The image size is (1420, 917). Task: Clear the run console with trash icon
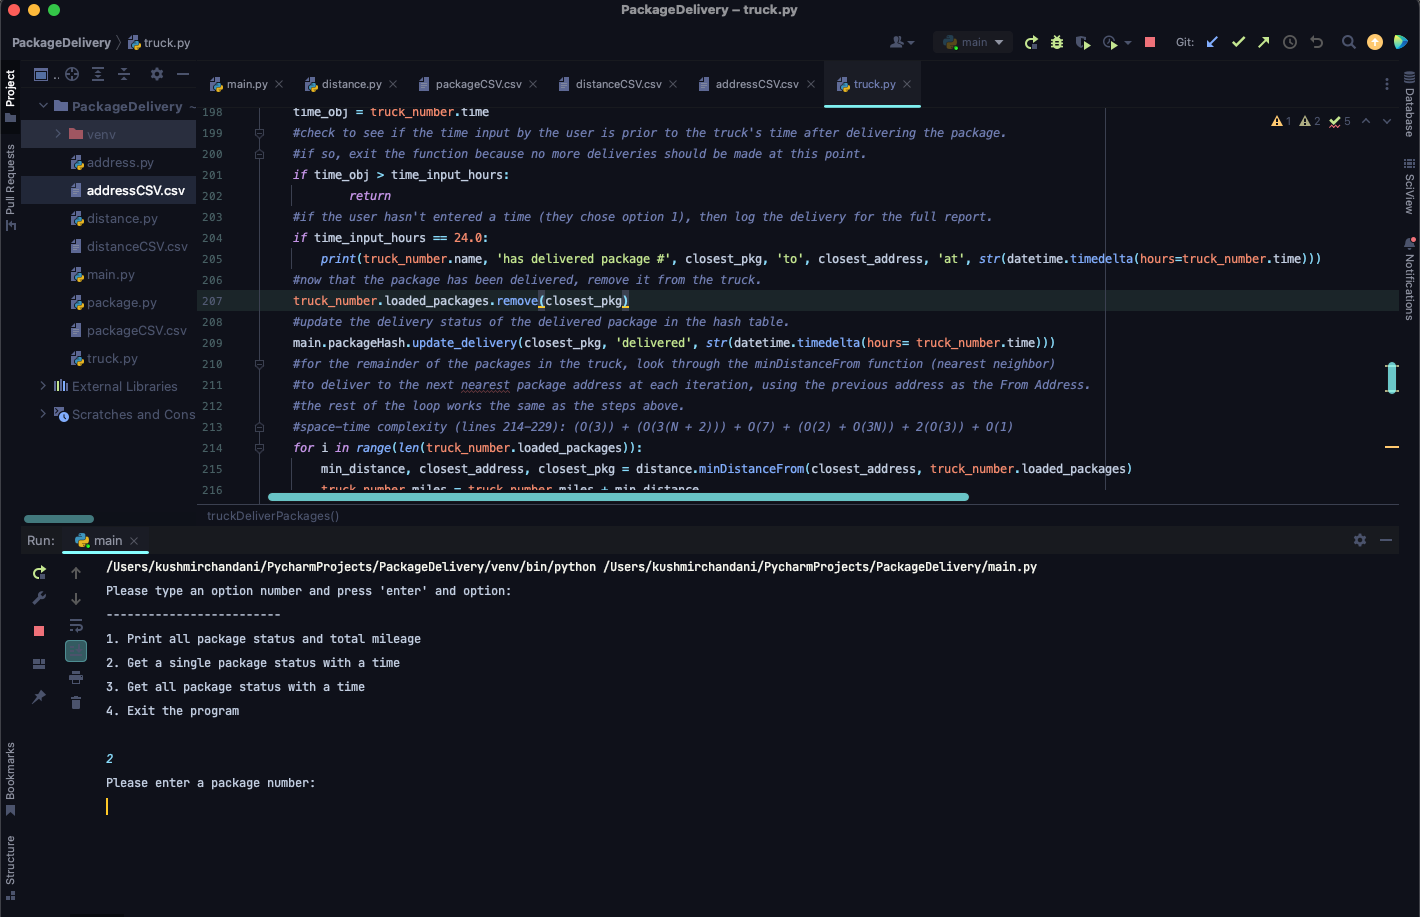[x=76, y=702]
